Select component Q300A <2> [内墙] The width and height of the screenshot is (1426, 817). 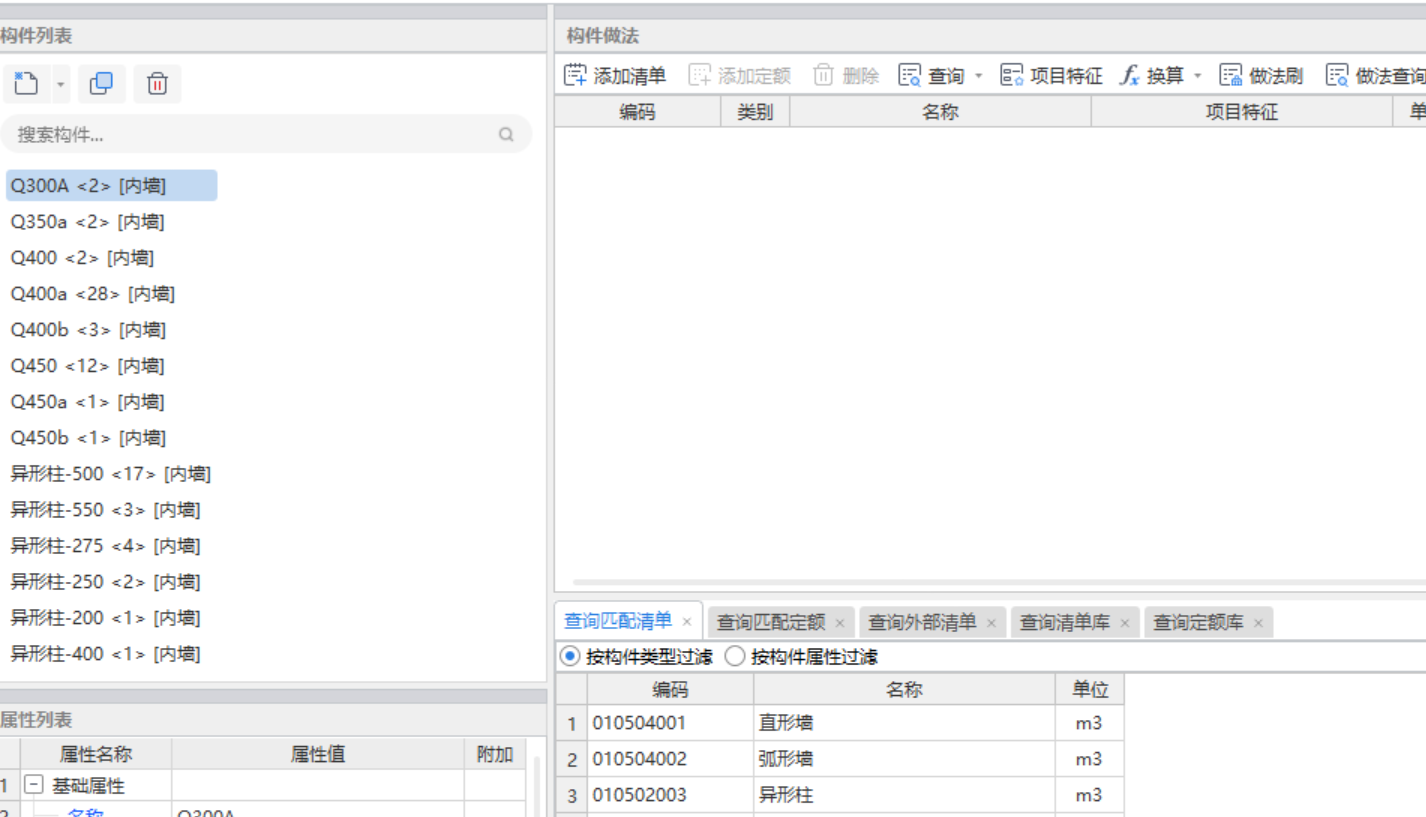pyautogui.click(x=111, y=185)
